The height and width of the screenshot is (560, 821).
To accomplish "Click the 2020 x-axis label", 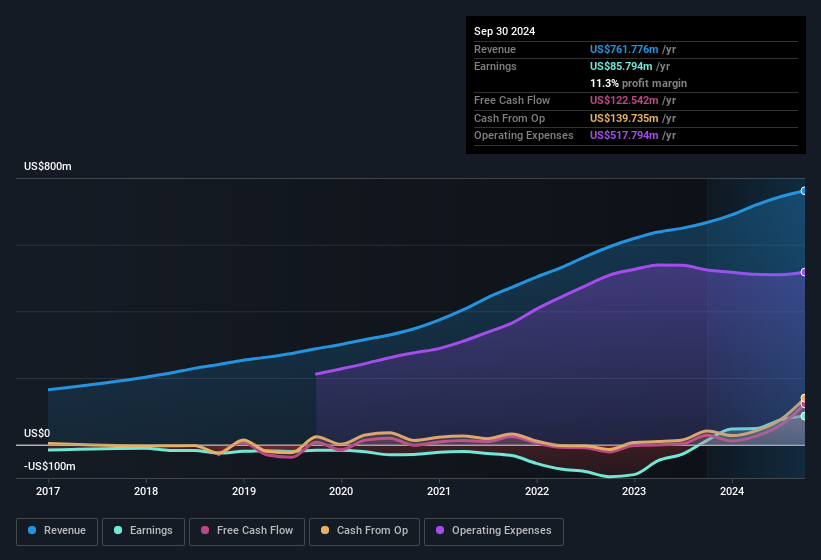I will (341, 491).
